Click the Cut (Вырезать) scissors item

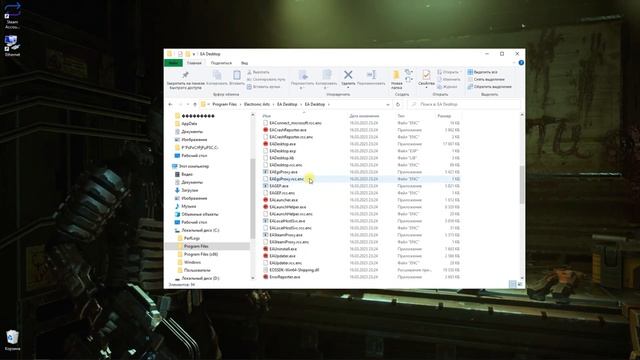(258, 72)
